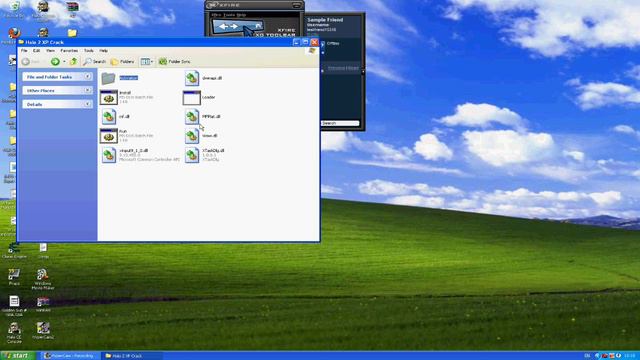This screenshot has width=640, height=360.
Task: Open the Favorites menu
Action: point(69,51)
